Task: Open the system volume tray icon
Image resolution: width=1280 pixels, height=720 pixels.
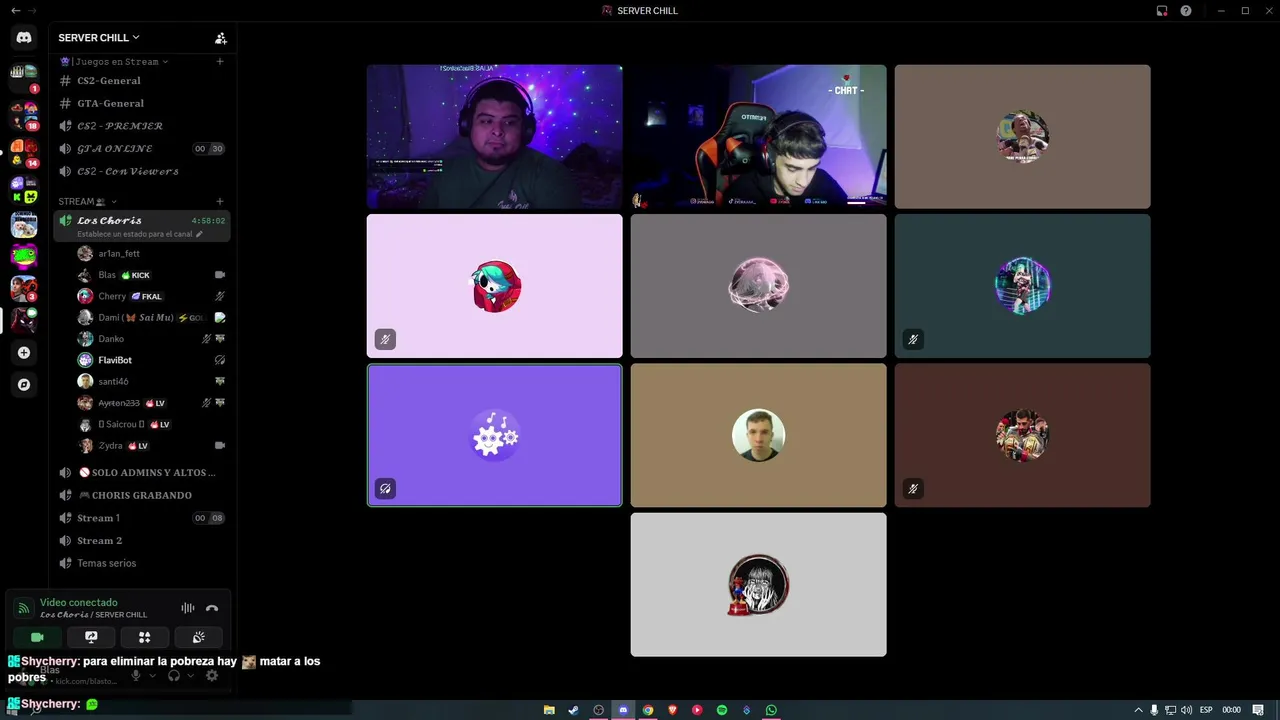Action: (1186, 710)
